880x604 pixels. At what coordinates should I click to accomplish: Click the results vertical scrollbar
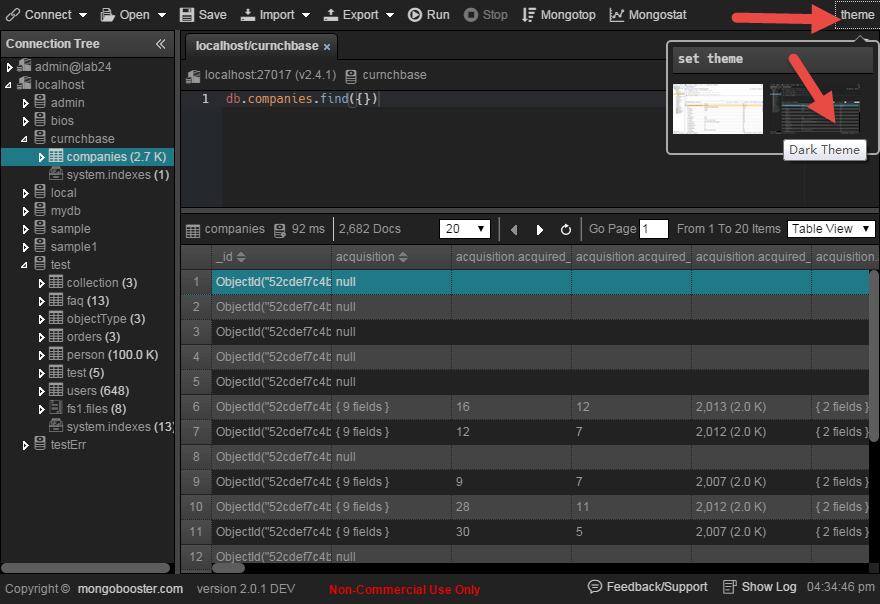(874, 357)
